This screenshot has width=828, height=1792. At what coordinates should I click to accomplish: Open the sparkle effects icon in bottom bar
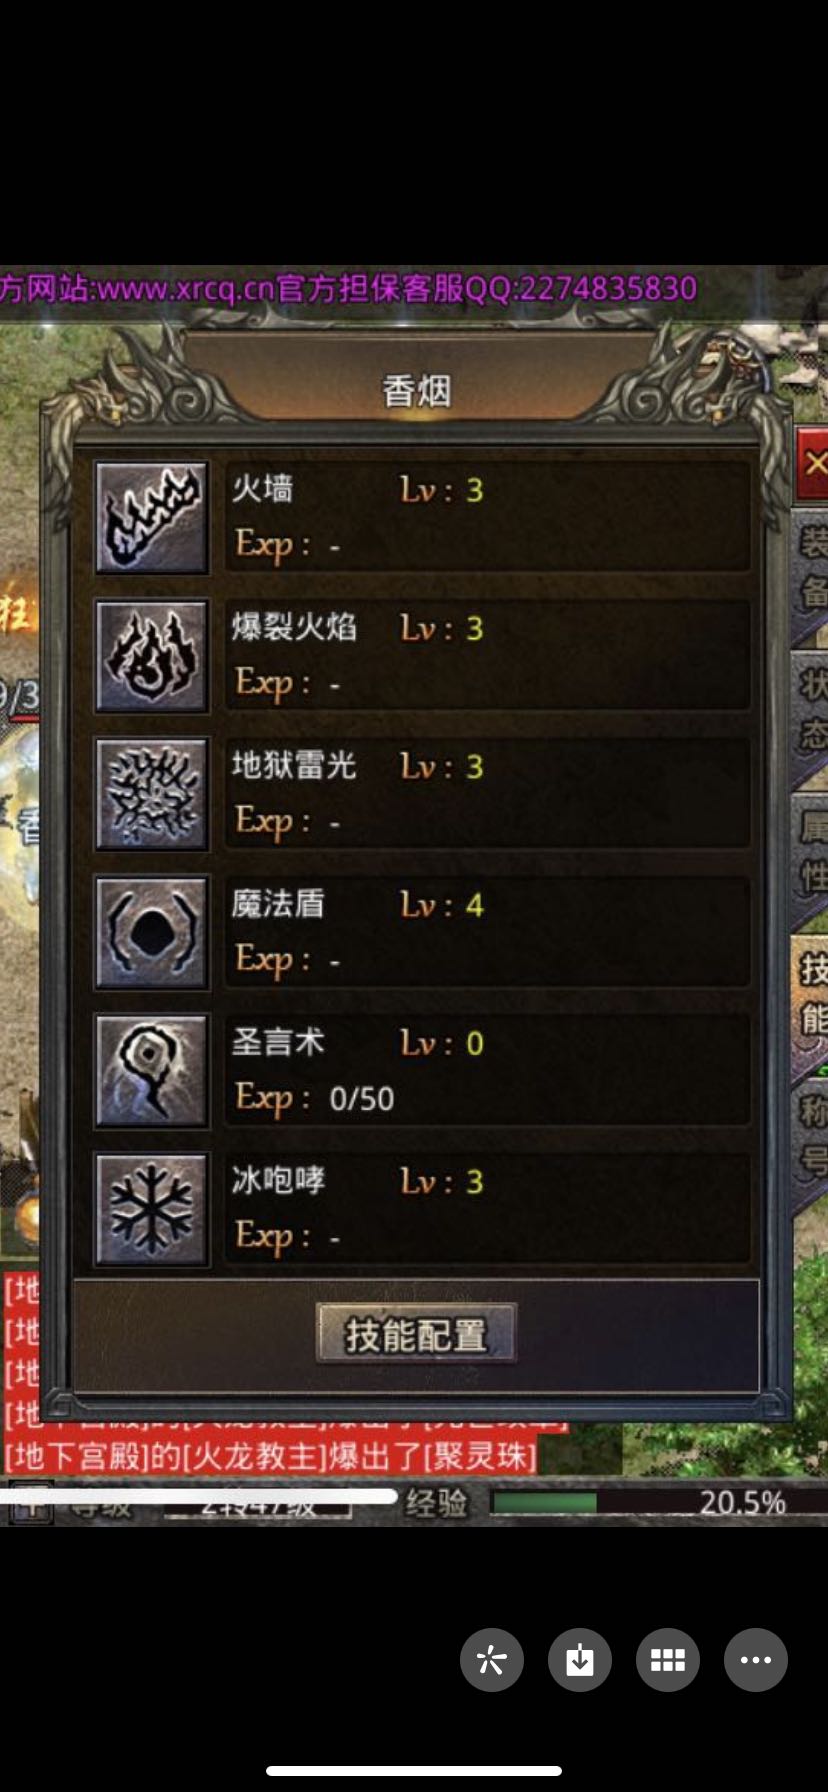tap(492, 1660)
